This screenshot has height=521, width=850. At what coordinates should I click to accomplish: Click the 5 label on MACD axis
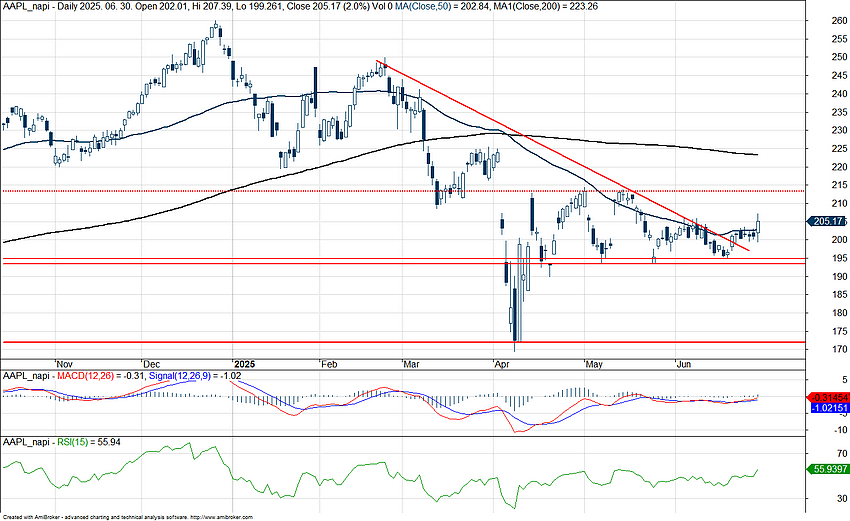click(x=843, y=381)
